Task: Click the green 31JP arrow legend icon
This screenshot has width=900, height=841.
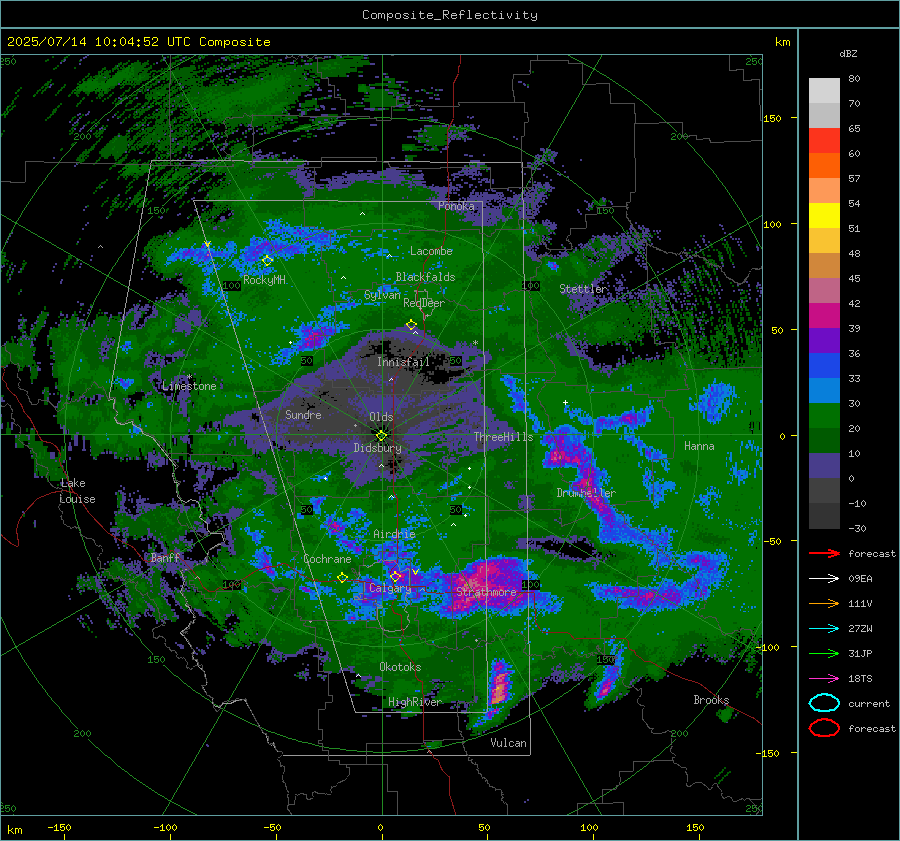Action: pos(824,653)
